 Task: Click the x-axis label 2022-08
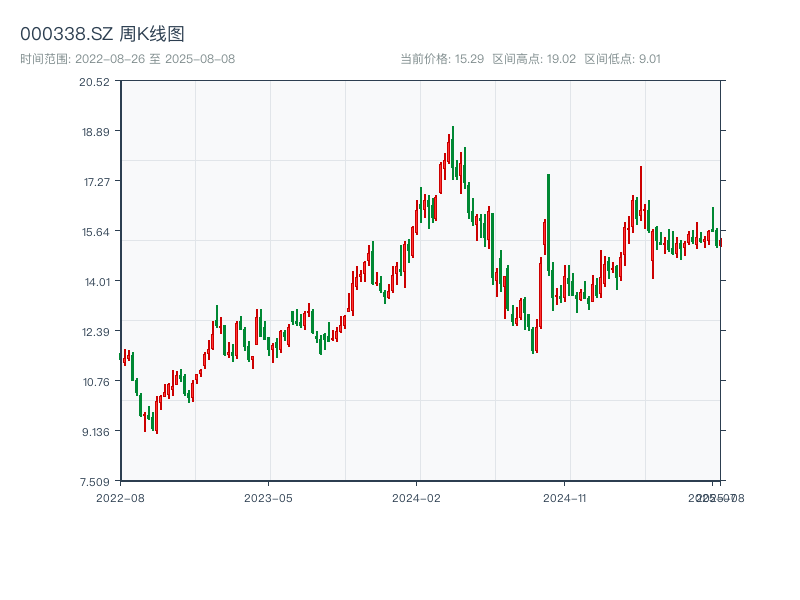click(120, 498)
